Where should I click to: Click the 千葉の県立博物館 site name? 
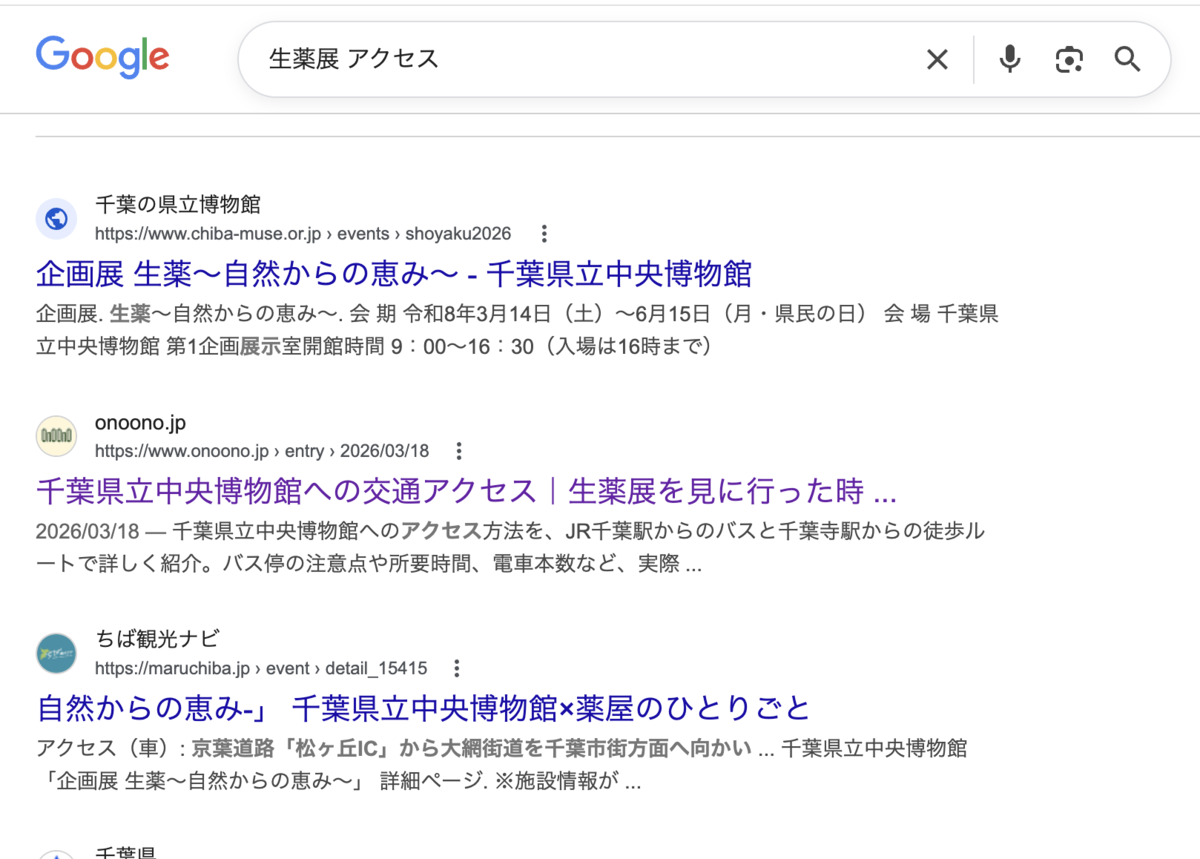point(178,205)
